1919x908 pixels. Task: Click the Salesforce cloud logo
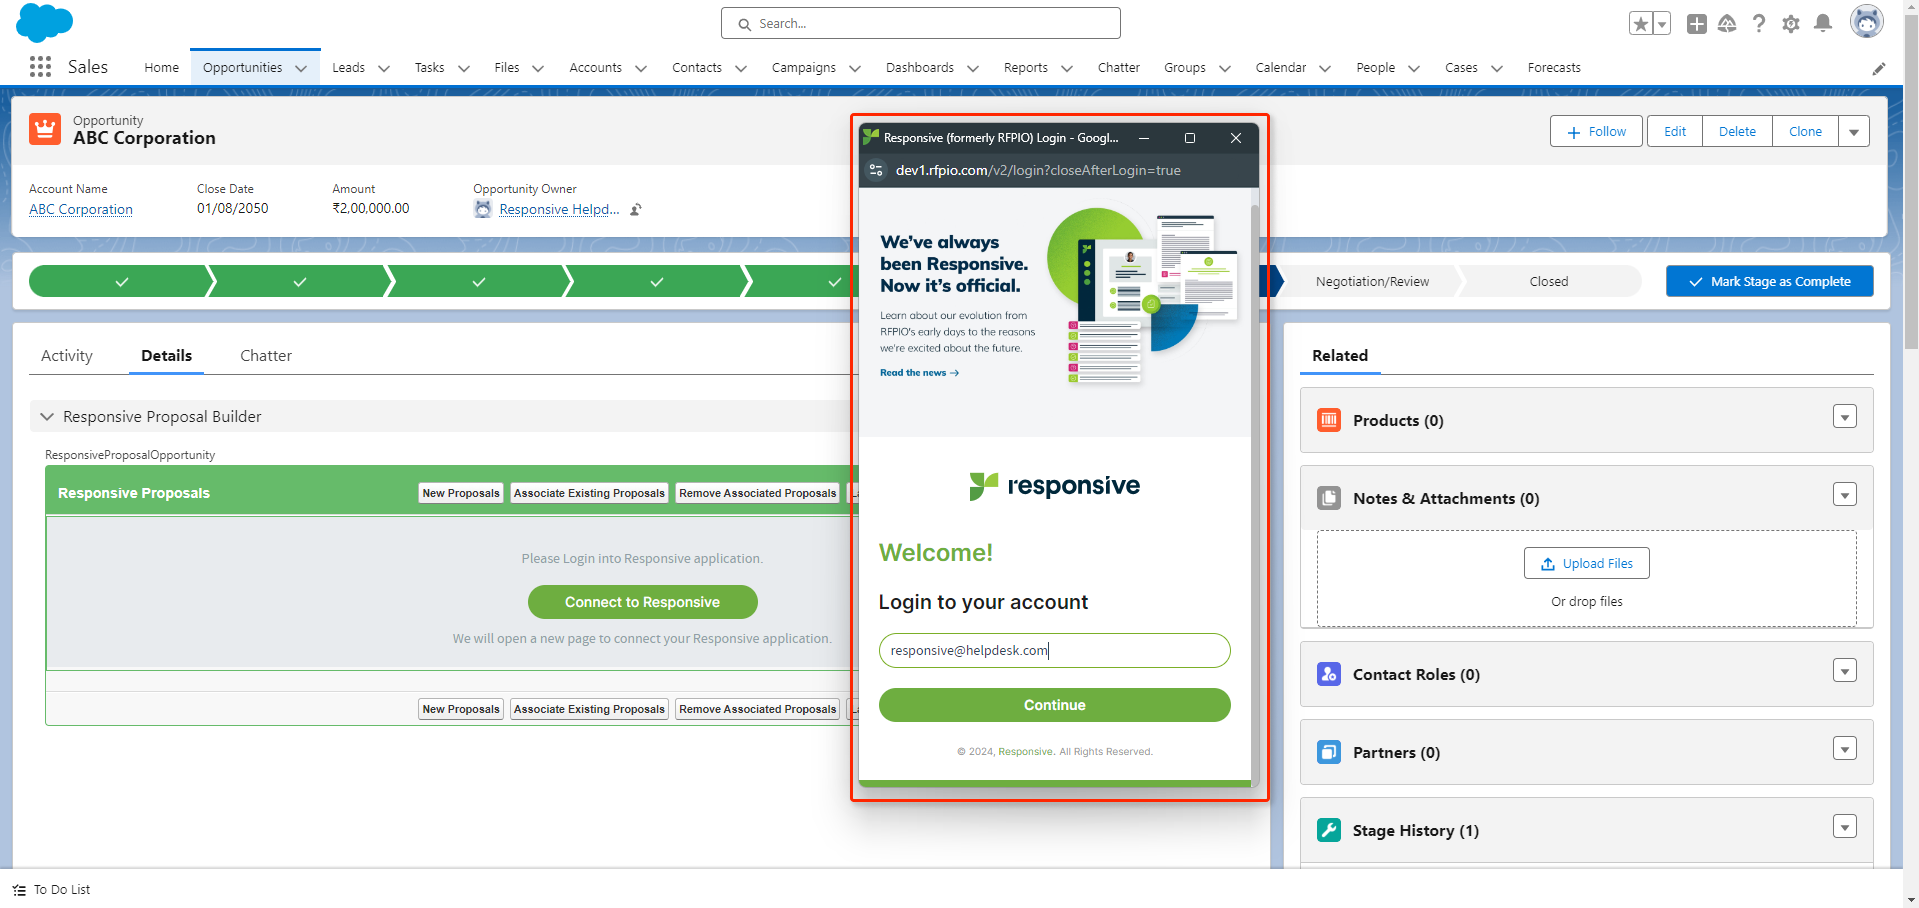(x=45, y=22)
